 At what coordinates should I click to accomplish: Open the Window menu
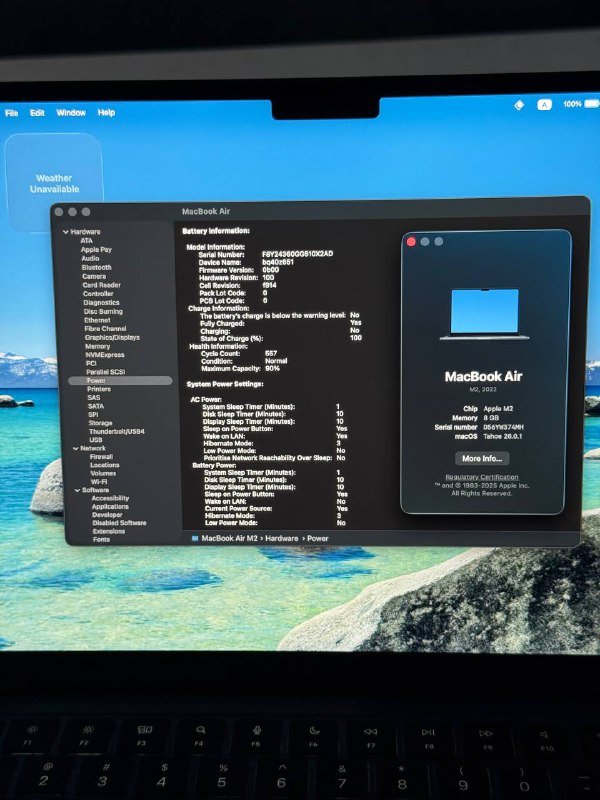point(71,112)
